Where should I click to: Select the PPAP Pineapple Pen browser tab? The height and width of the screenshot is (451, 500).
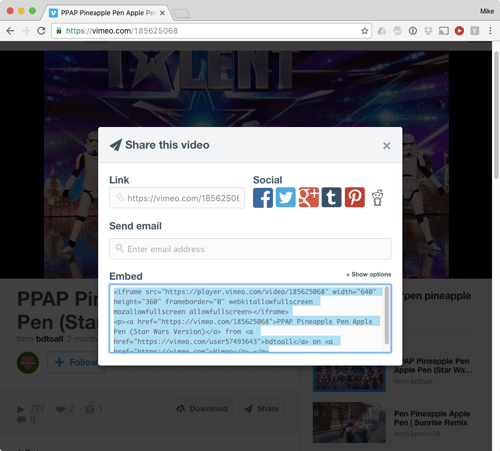pos(107,13)
